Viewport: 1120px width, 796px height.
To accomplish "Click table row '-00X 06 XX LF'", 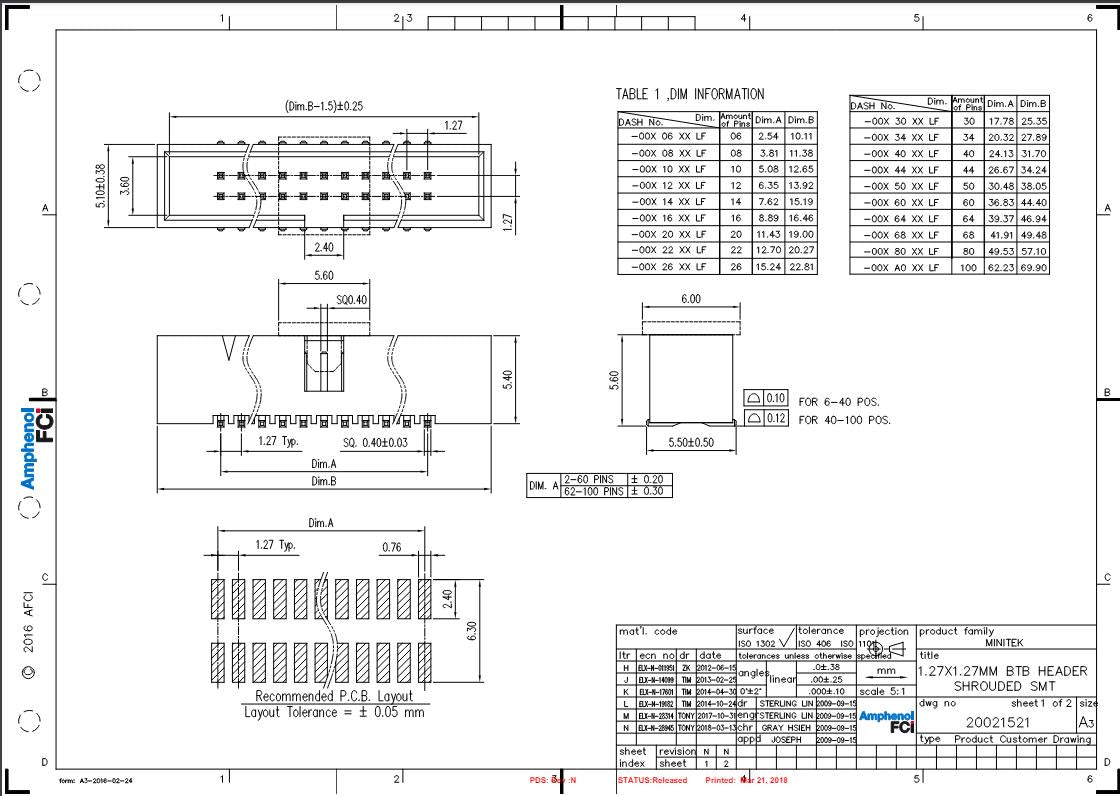I will click(717, 136).
